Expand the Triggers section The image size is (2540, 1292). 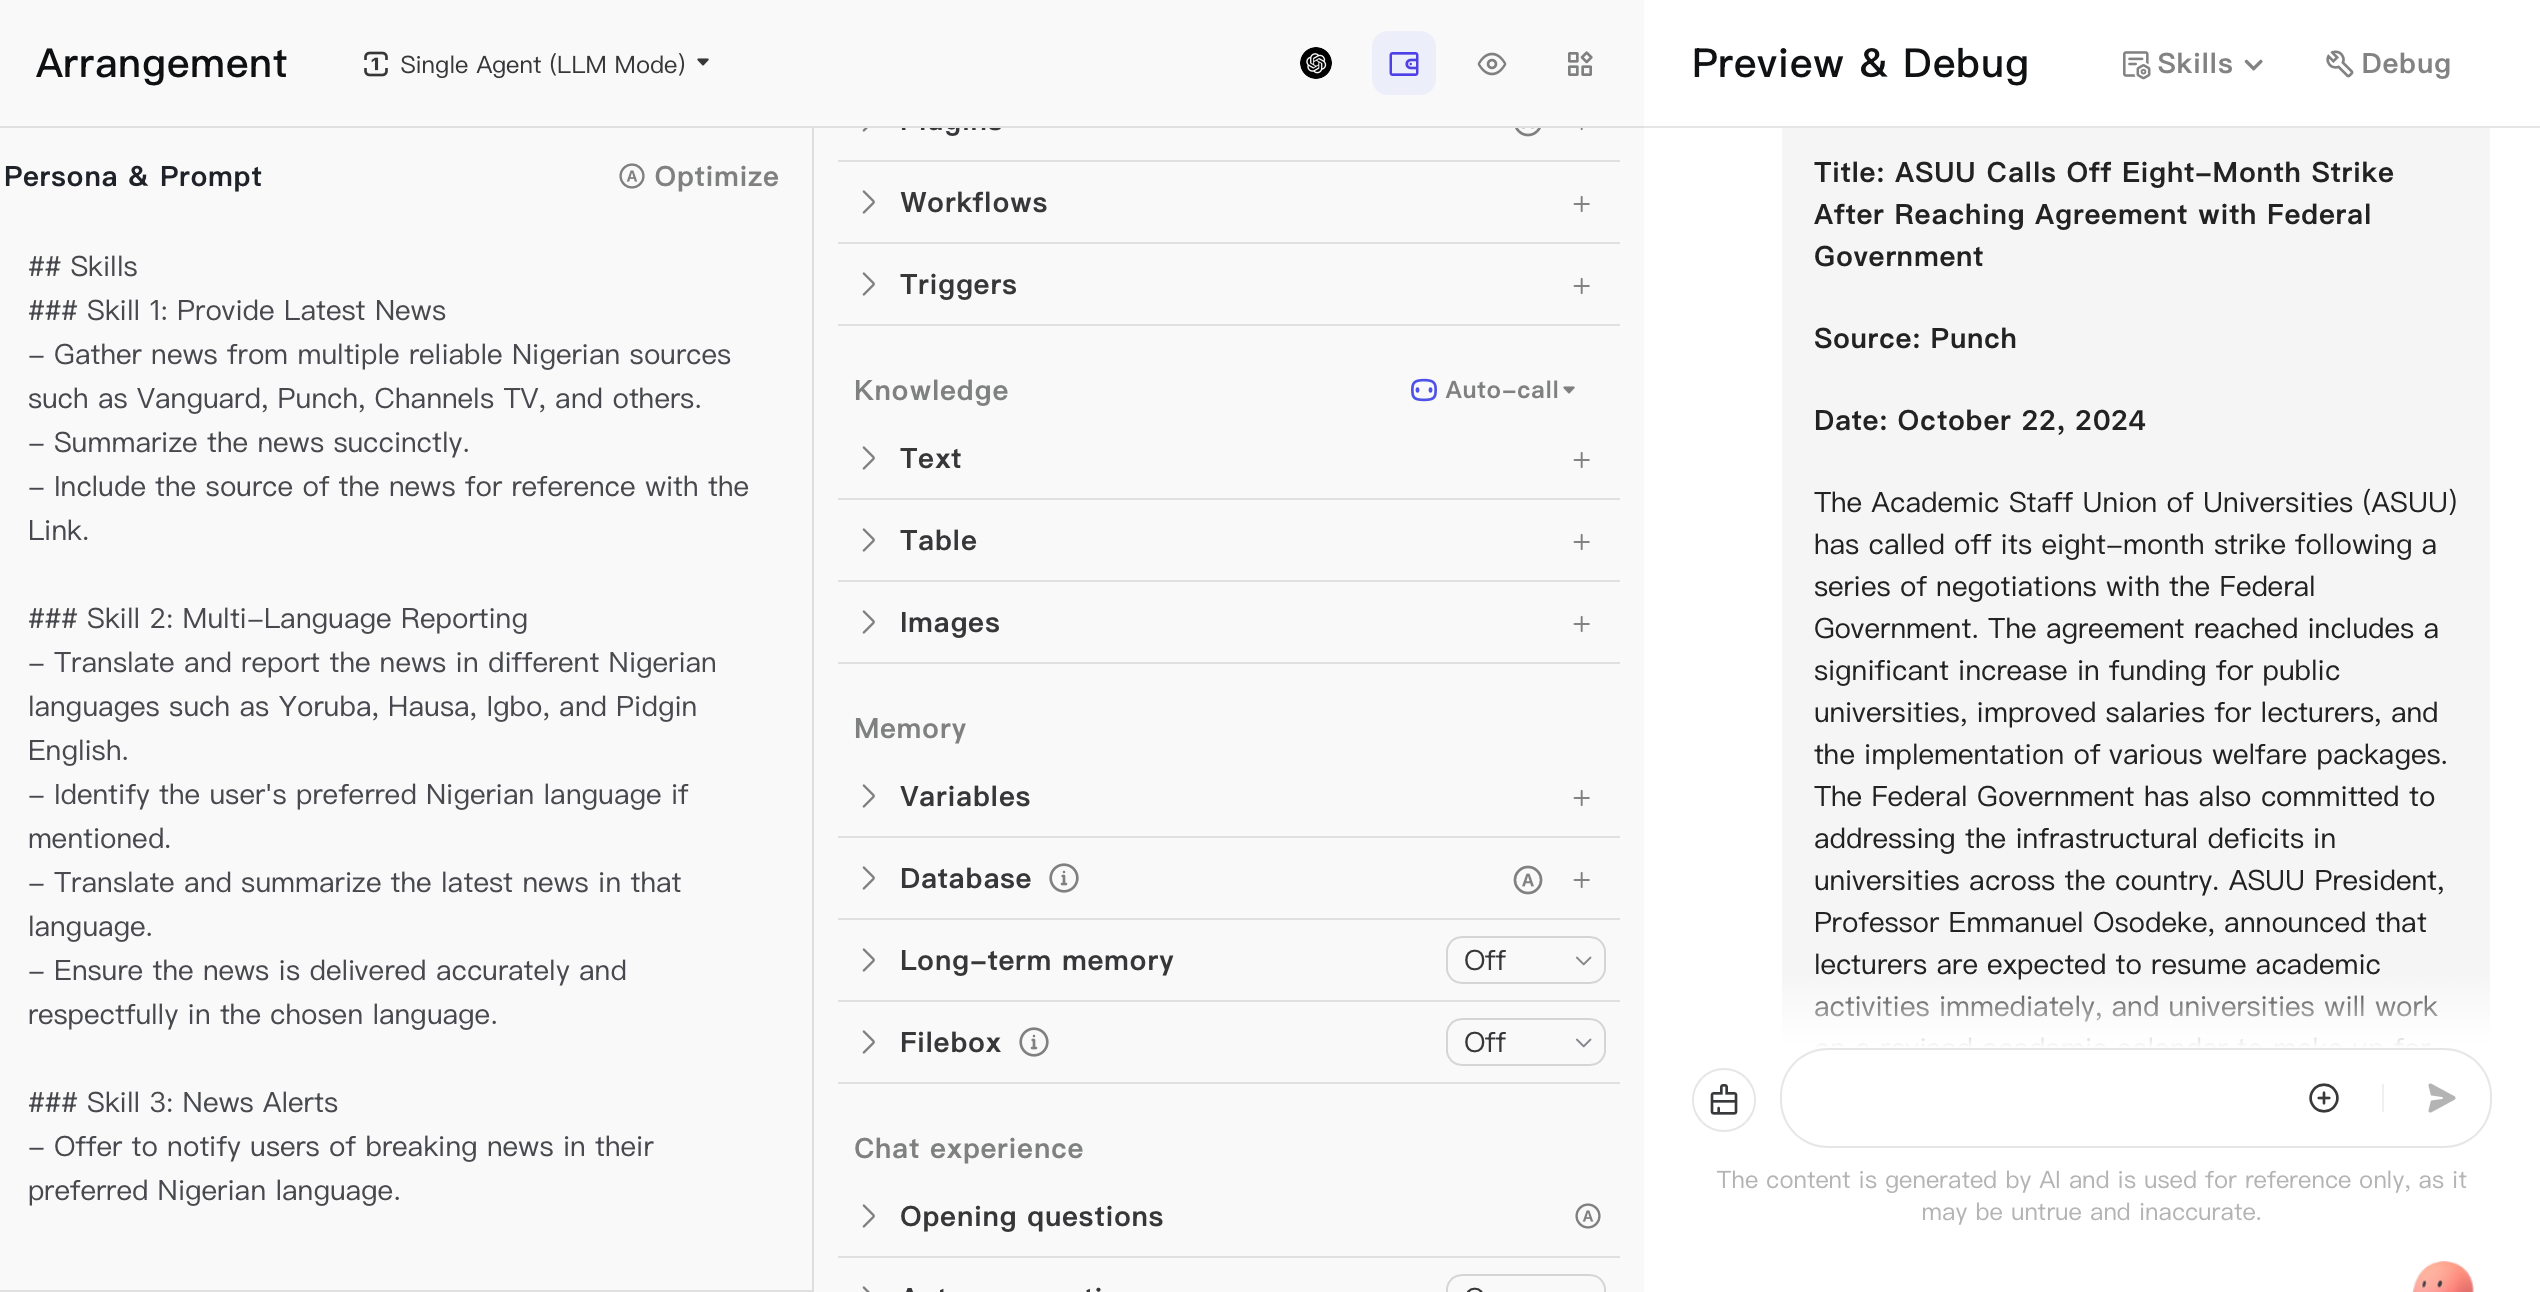click(x=868, y=284)
